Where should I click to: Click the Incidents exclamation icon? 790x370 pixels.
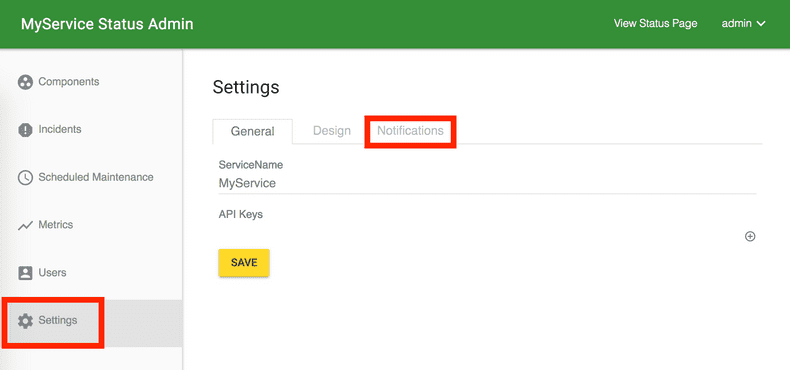25,130
